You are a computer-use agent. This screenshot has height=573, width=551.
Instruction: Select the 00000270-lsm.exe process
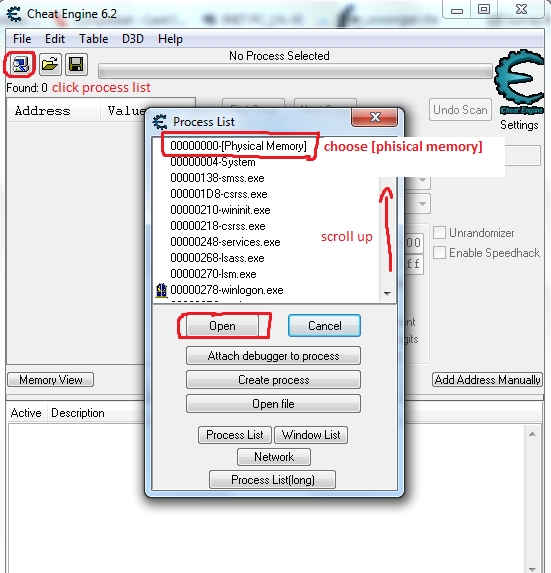pyautogui.click(x=213, y=274)
